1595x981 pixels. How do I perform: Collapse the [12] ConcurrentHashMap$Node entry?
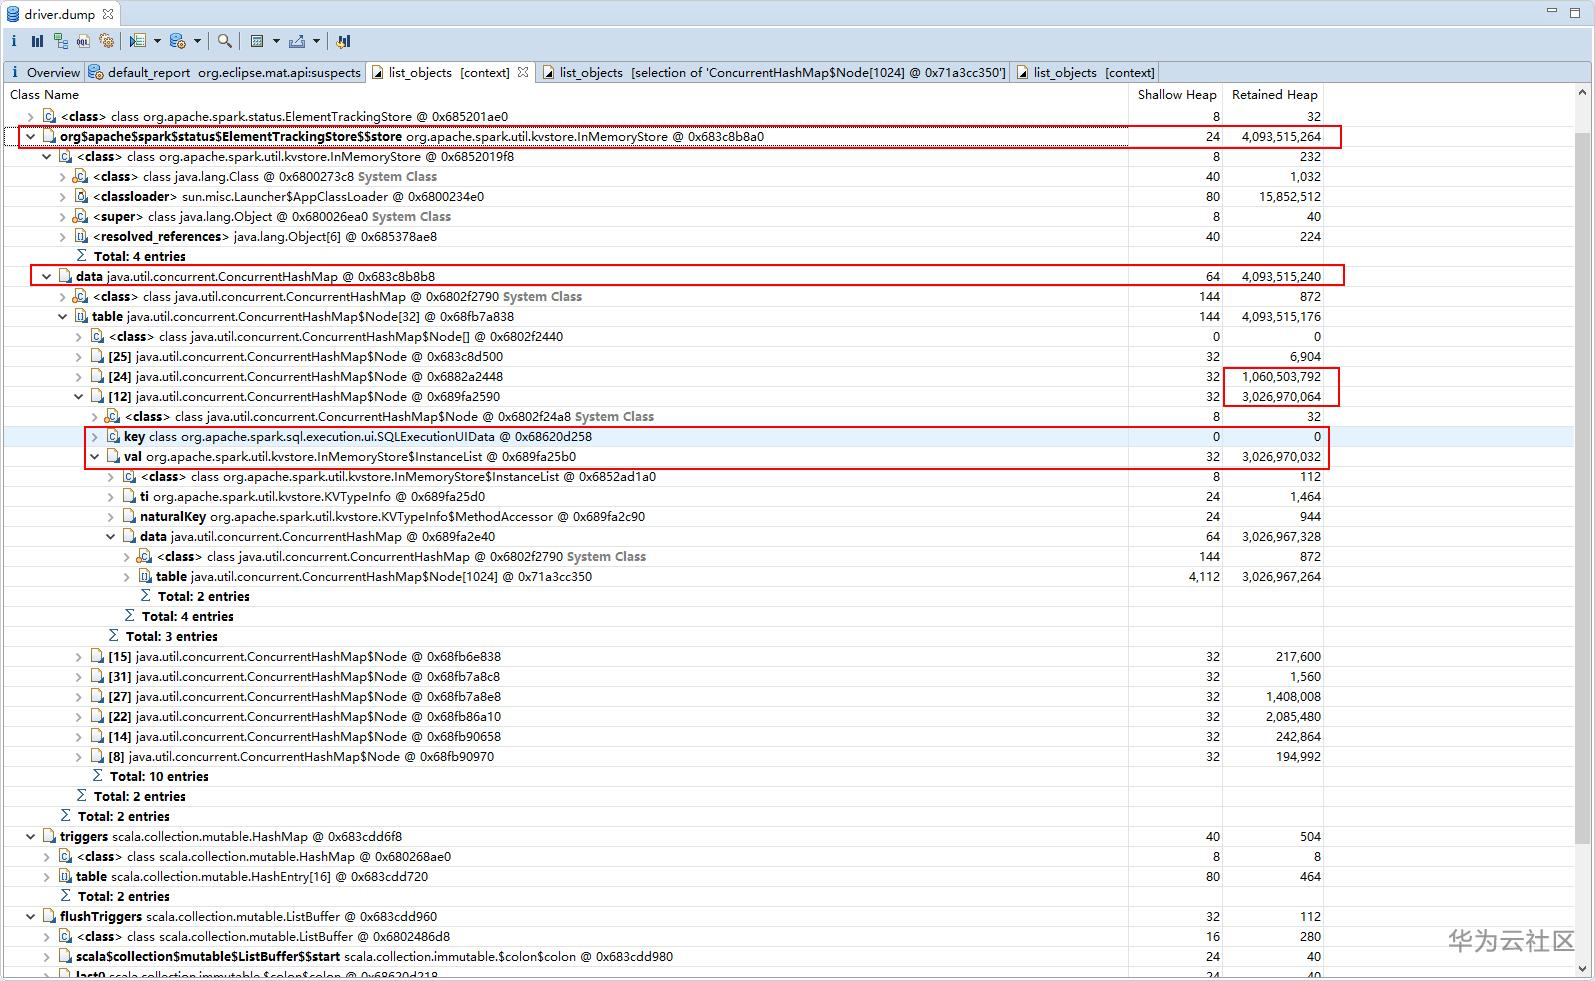pos(79,397)
